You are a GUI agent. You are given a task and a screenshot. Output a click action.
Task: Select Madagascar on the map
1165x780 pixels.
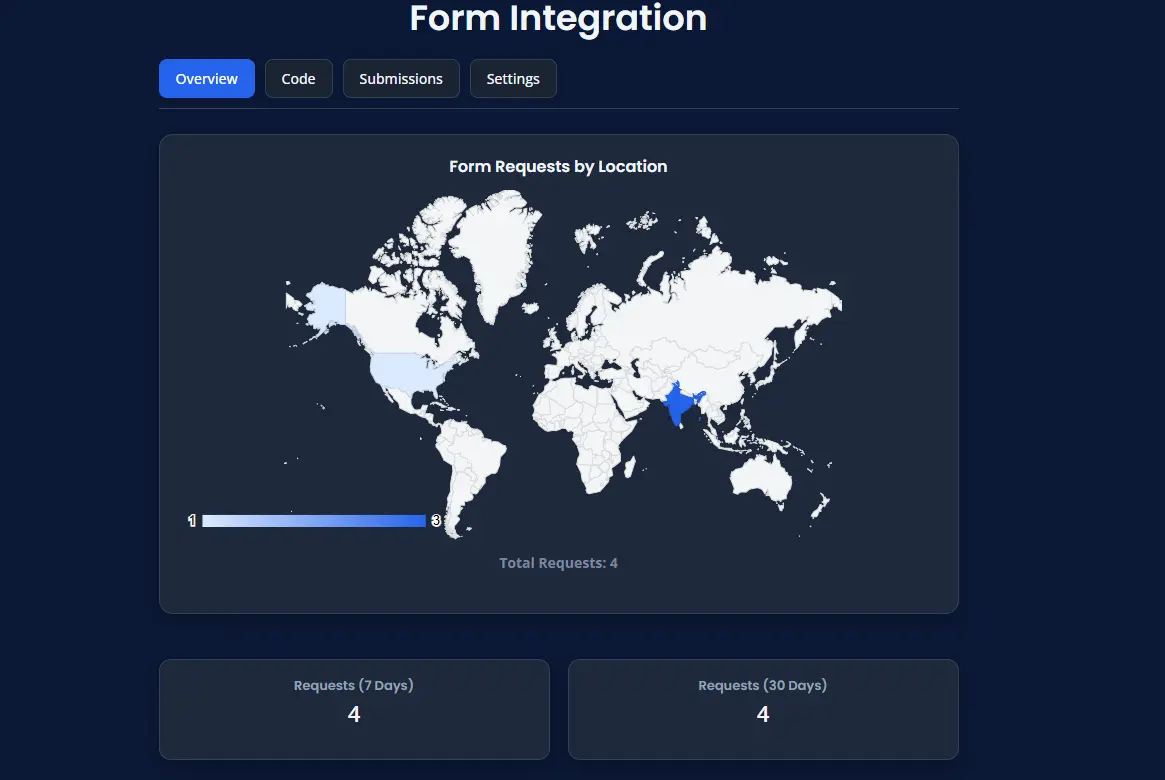coord(630,465)
